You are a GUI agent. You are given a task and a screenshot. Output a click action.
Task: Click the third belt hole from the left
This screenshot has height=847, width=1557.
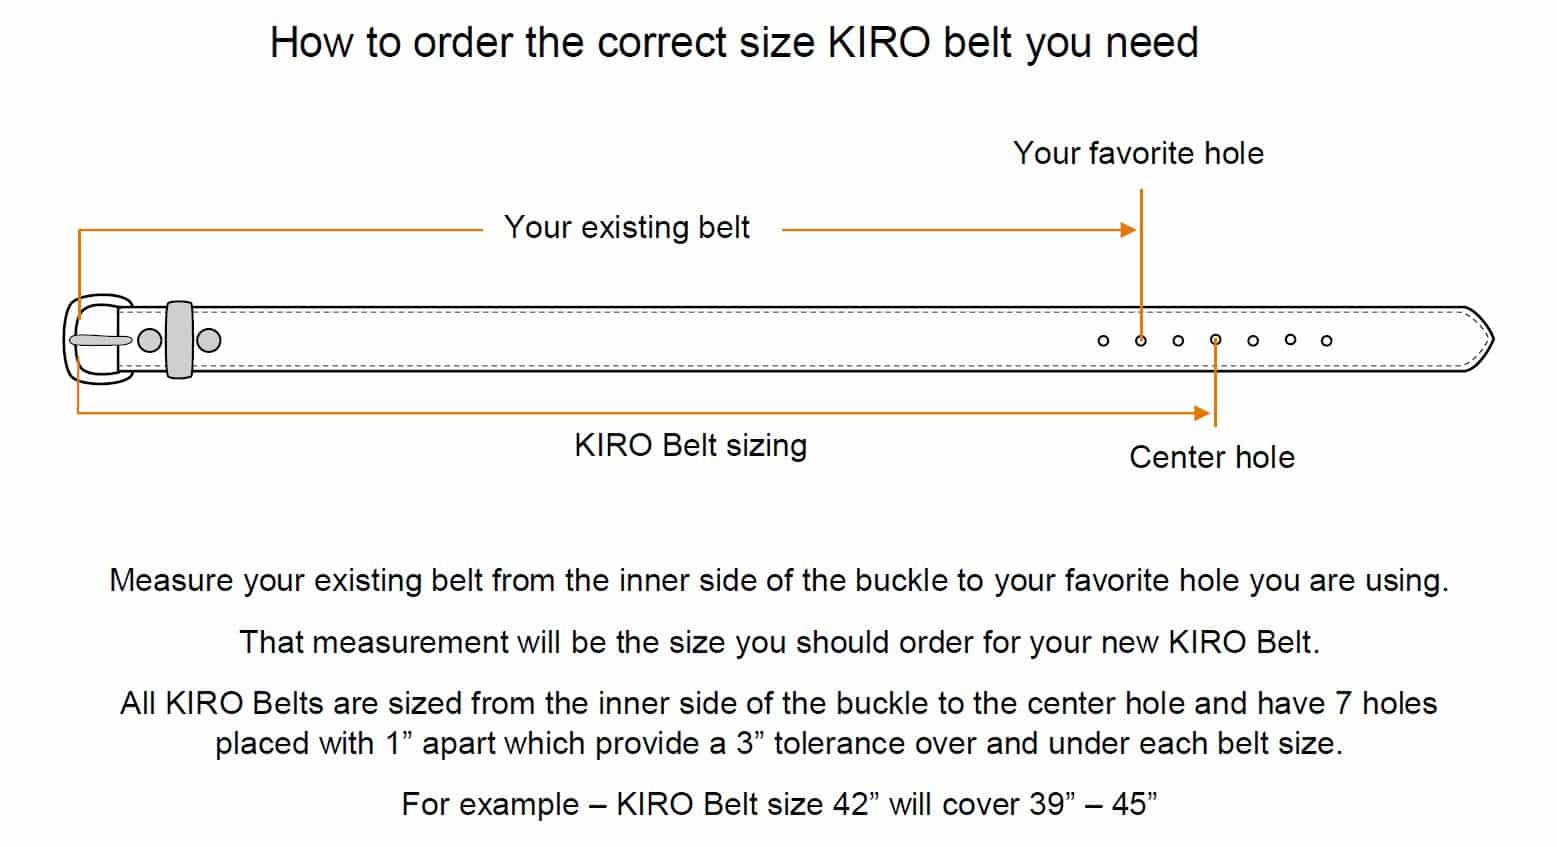1178,341
